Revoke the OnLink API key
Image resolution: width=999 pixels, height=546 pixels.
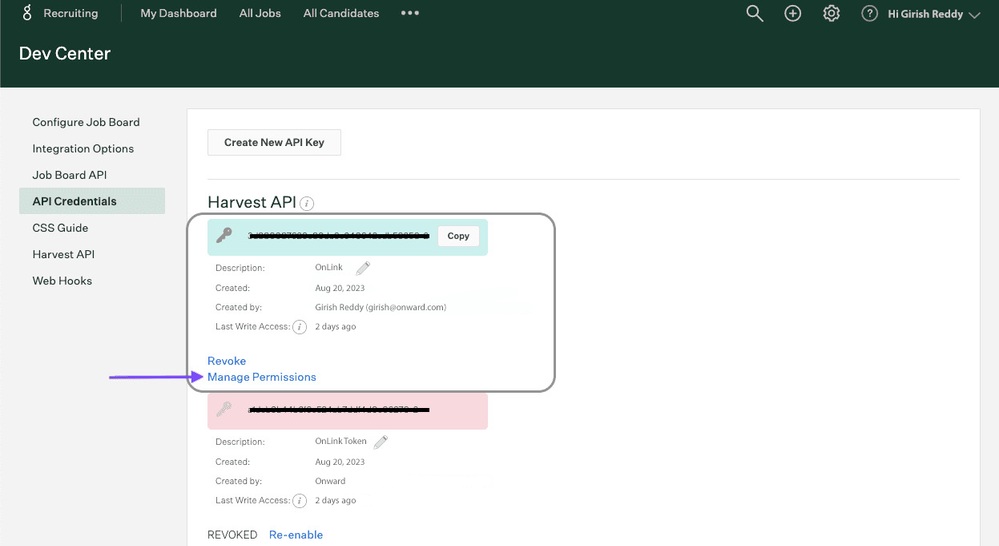click(226, 361)
